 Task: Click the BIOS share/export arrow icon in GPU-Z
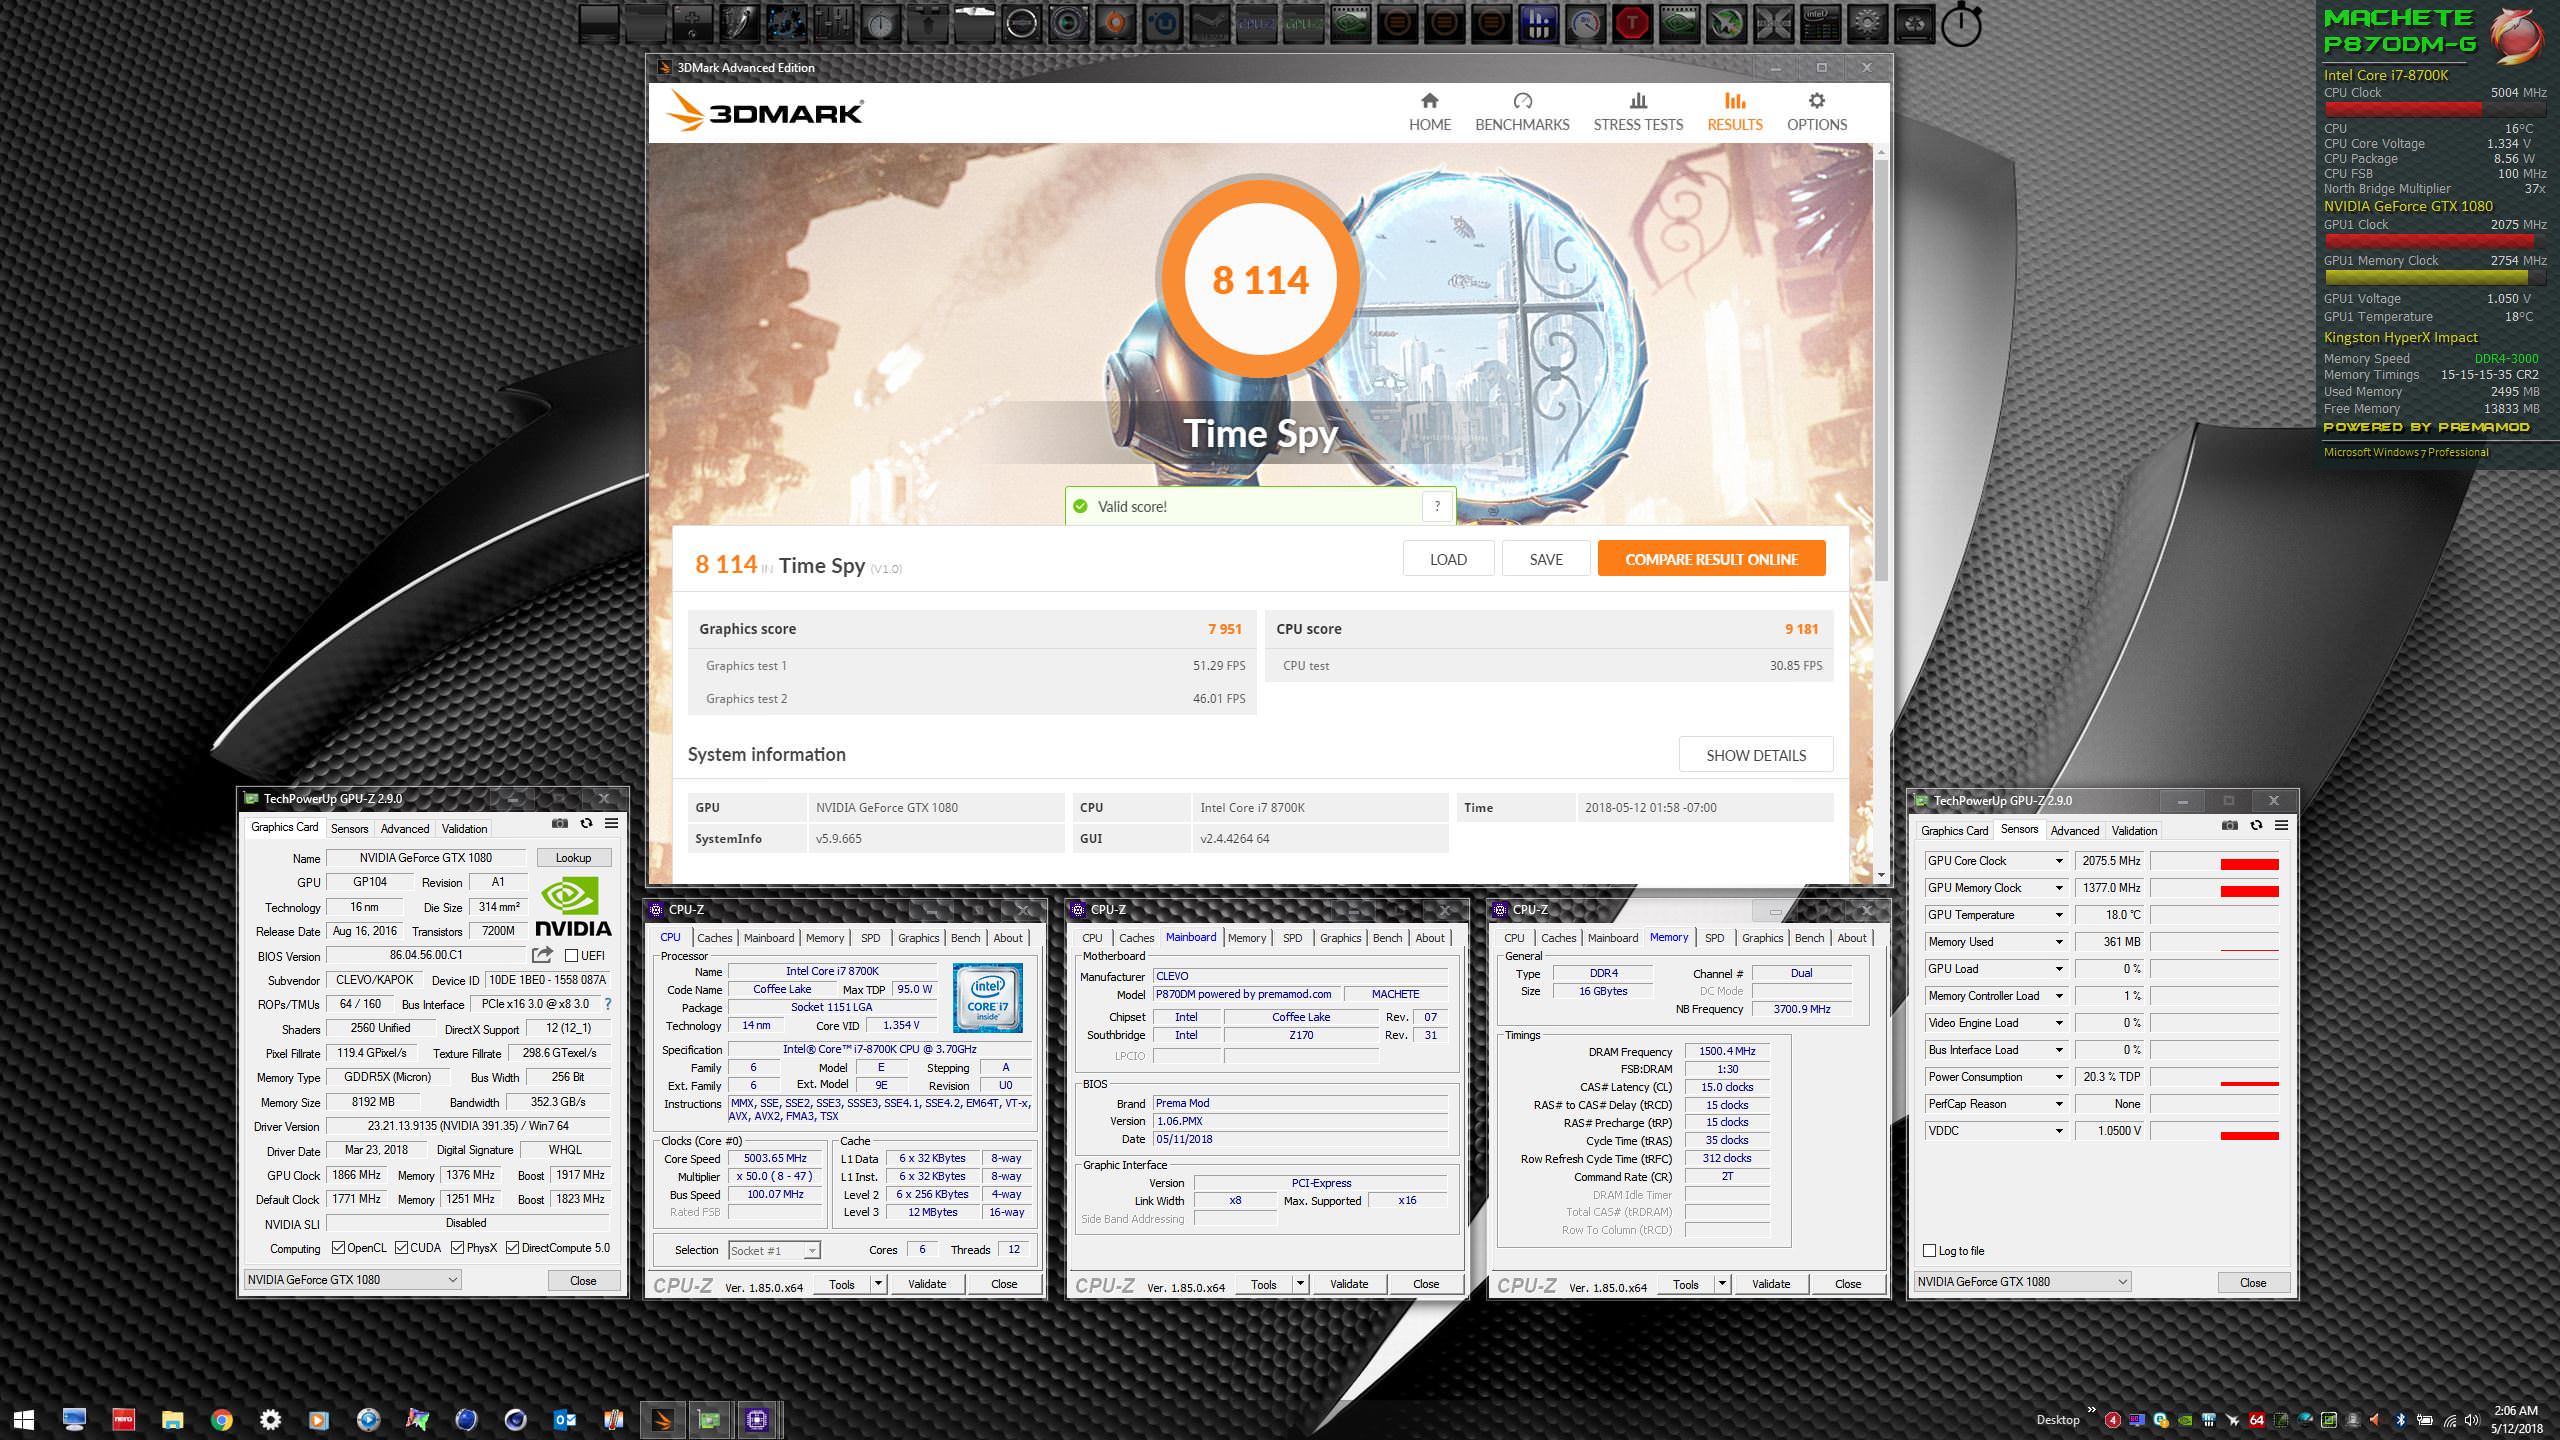(x=543, y=955)
